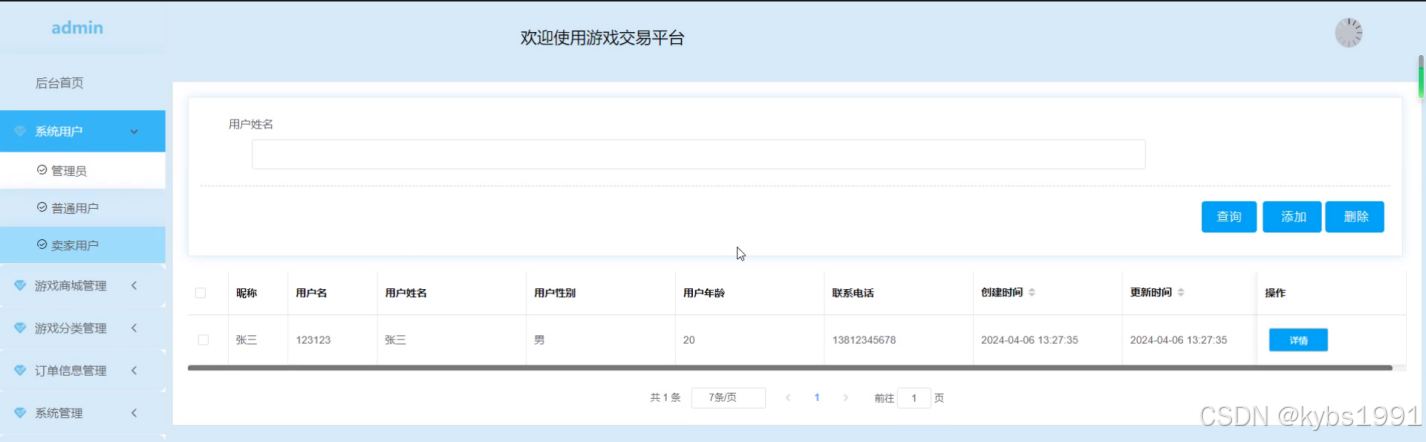Image resolution: width=1426 pixels, height=442 pixels.
Task: Open 详情 for the 张三 row
Action: (x=1298, y=340)
